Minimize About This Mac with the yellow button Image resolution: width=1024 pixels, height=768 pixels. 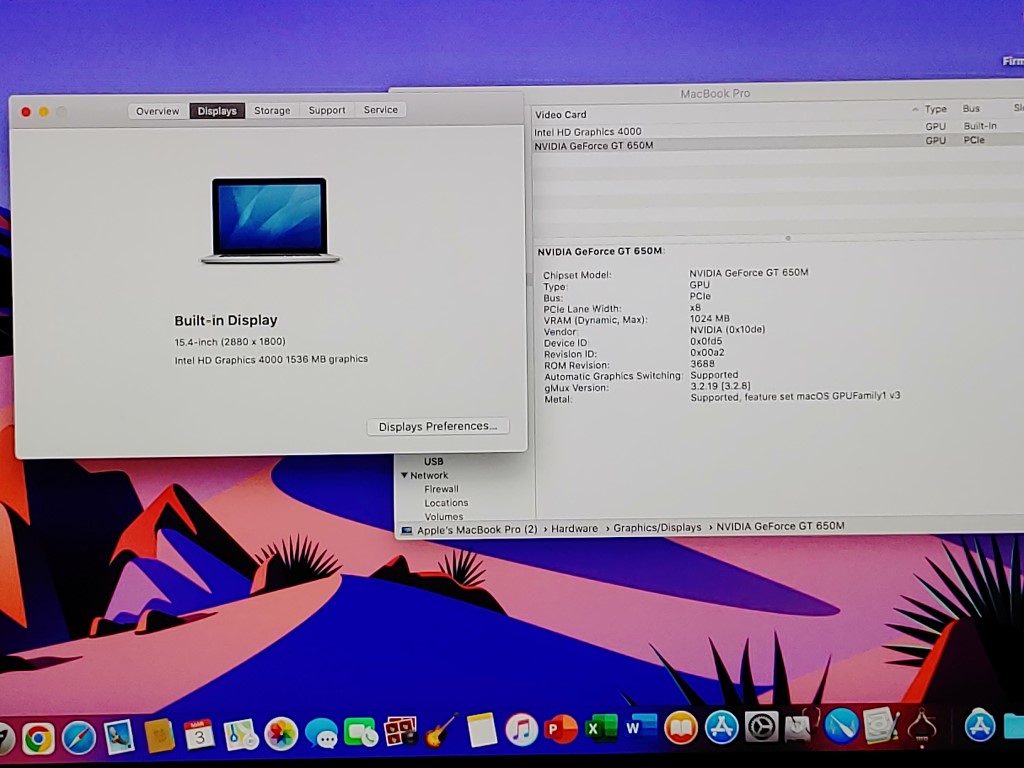pyautogui.click(x=44, y=112)
